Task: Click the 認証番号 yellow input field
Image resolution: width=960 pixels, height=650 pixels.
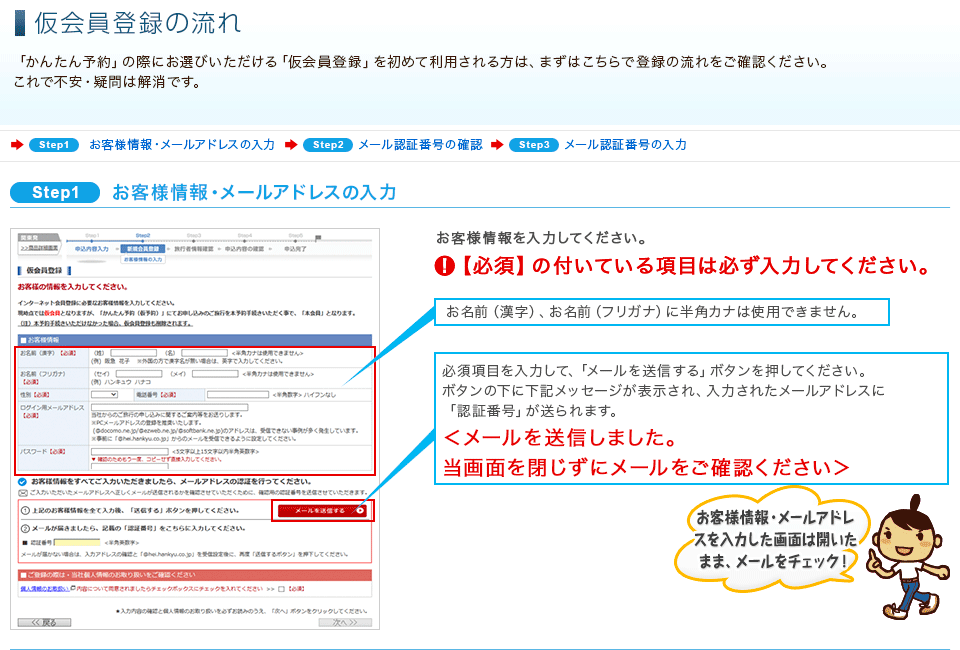Action: 77,543
